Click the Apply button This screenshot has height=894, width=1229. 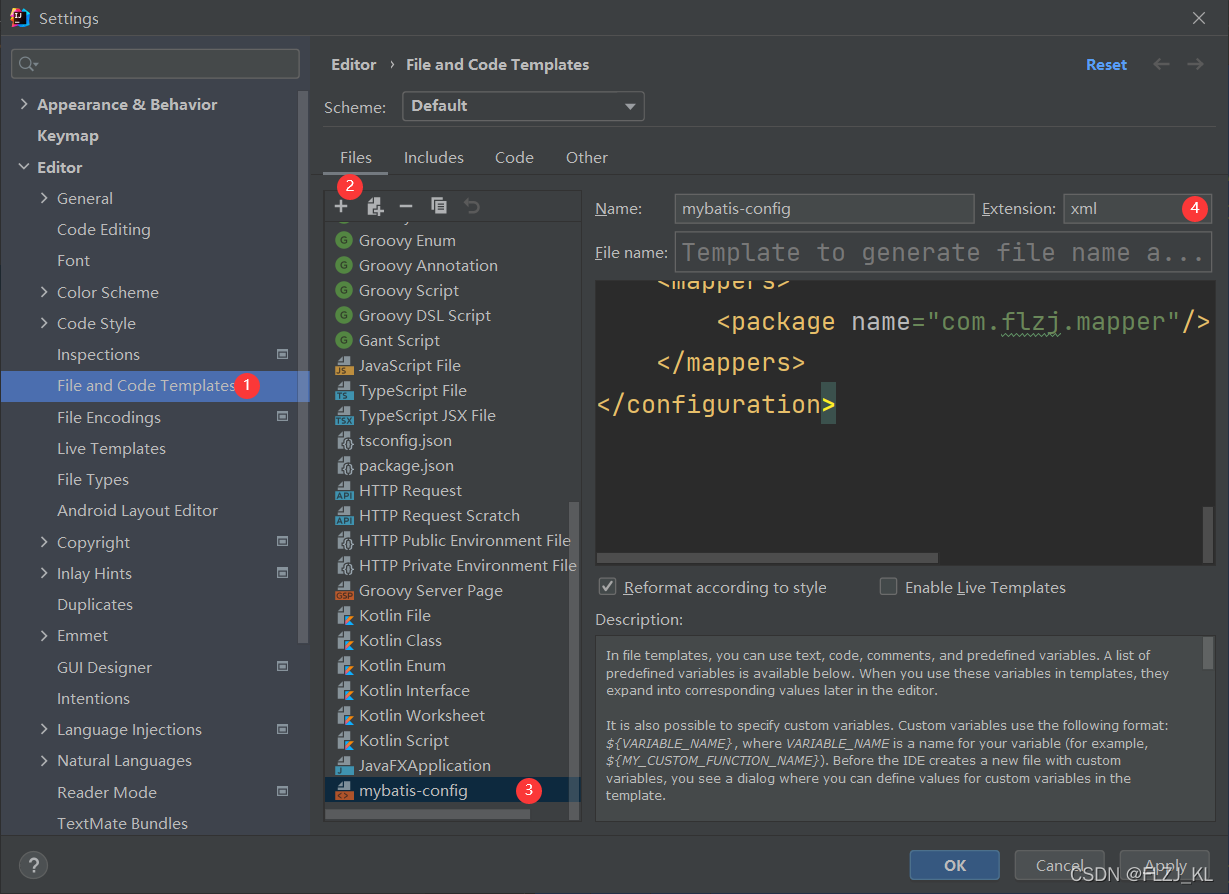(1165, 865)
